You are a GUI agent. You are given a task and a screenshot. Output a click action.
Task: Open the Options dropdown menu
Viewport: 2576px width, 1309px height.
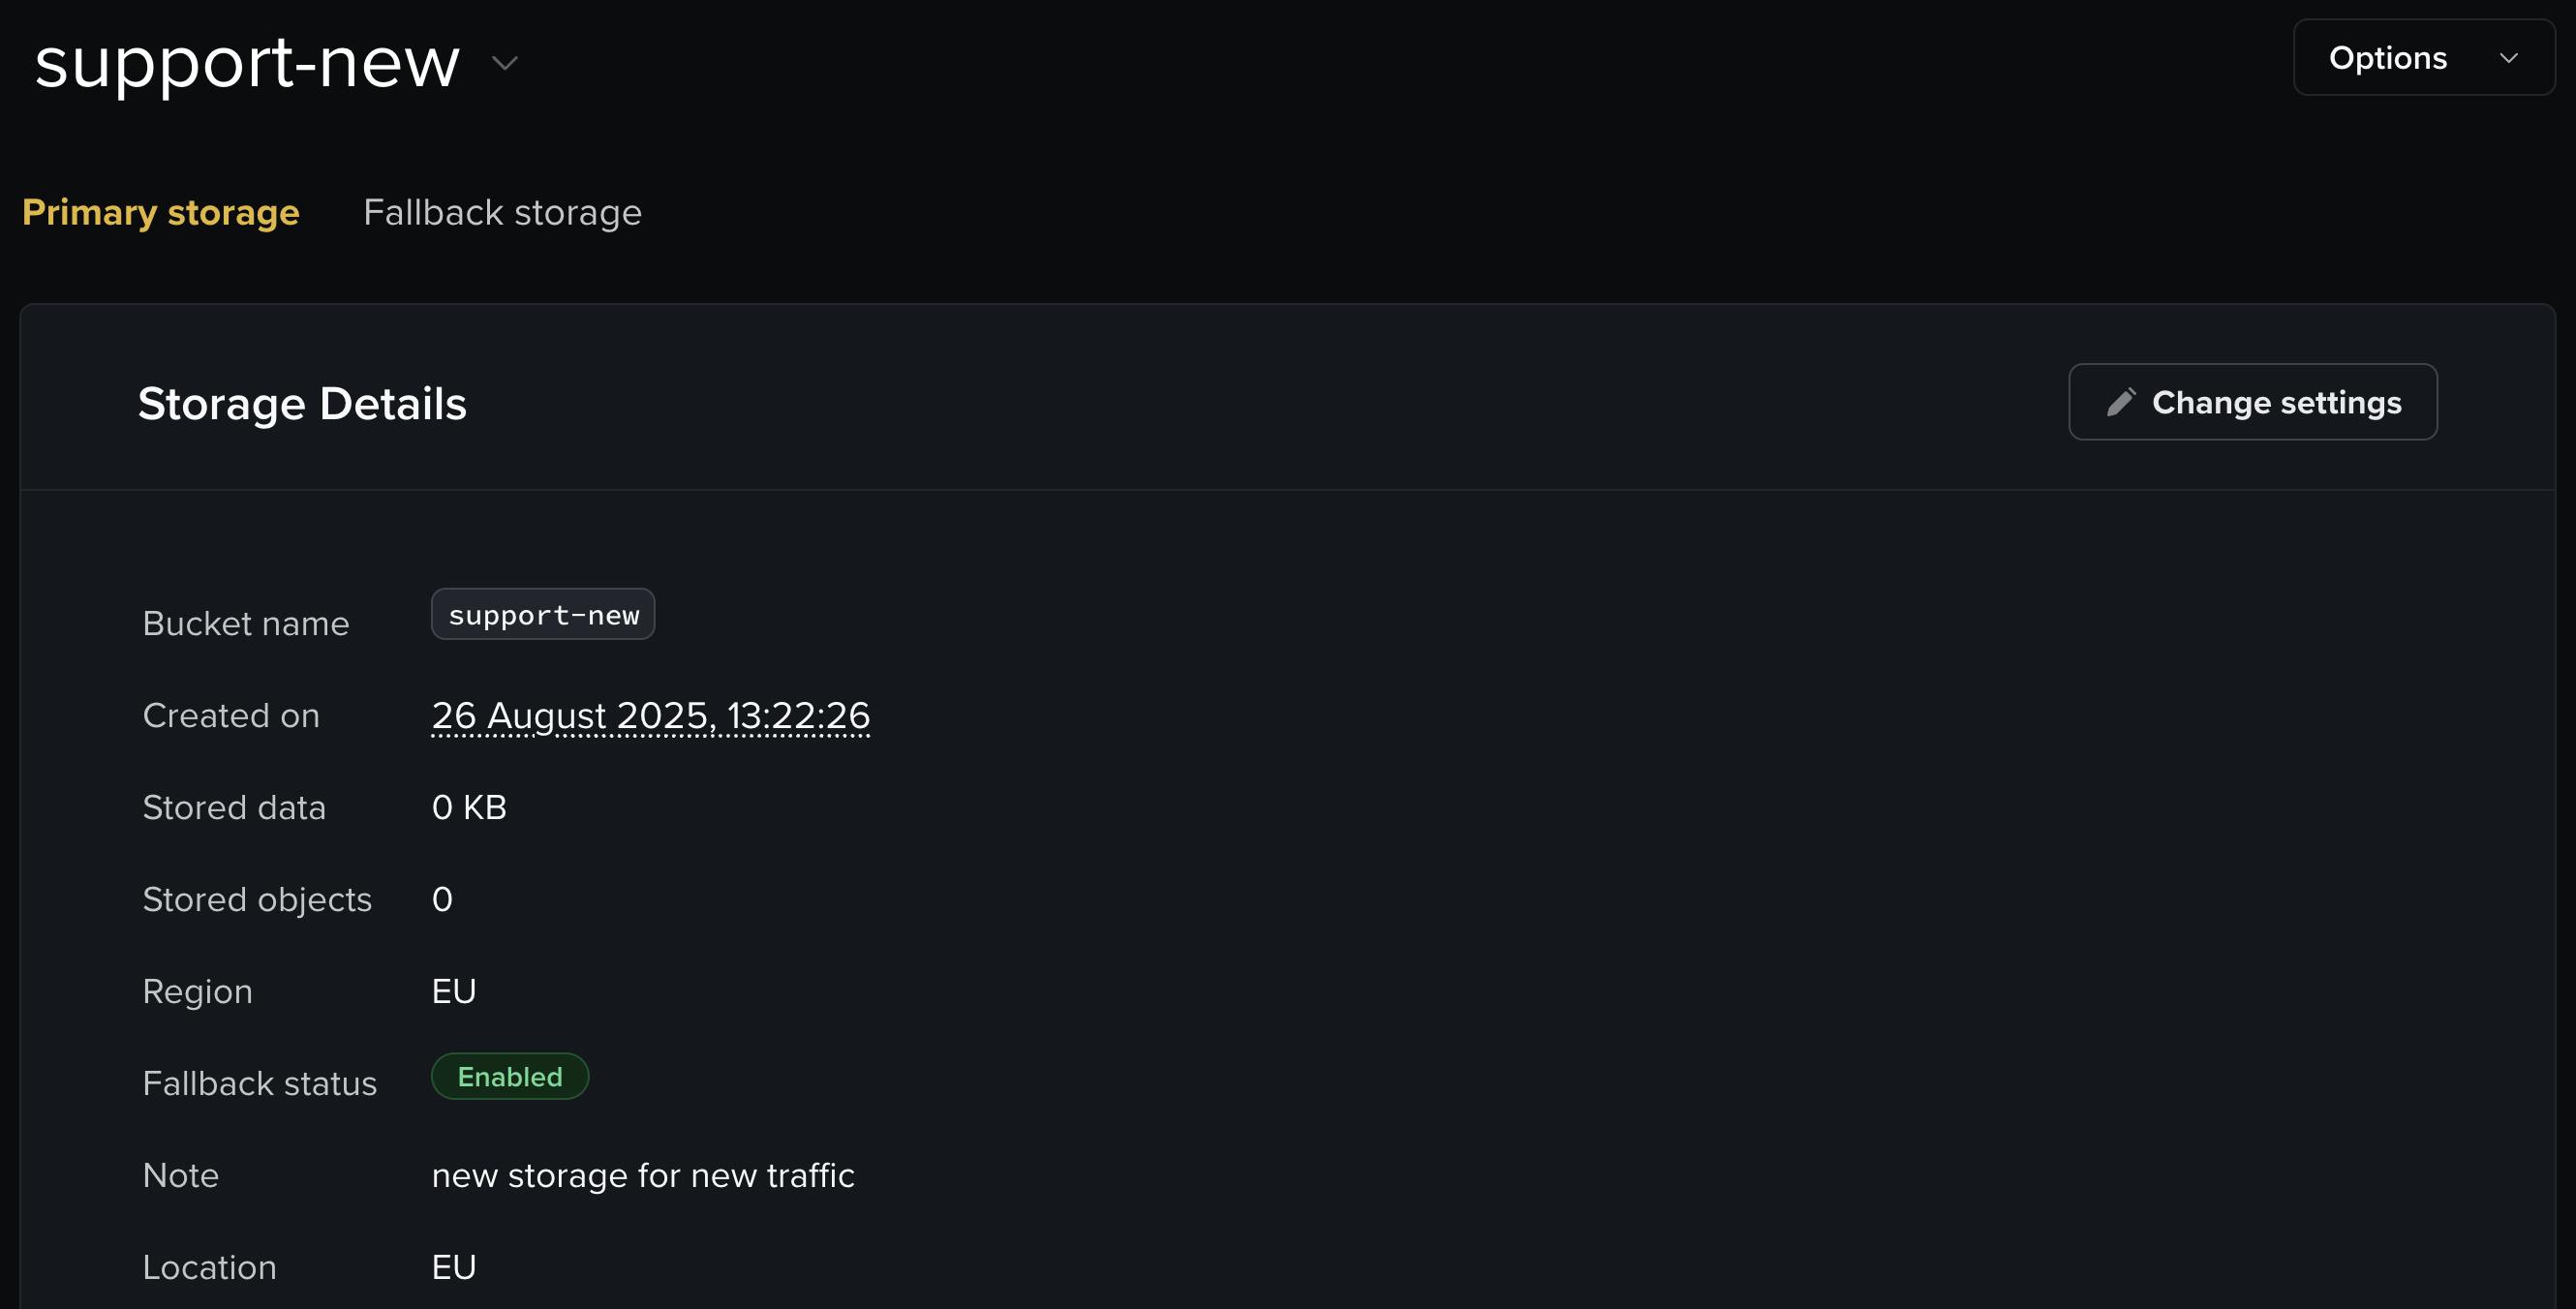2422,58
